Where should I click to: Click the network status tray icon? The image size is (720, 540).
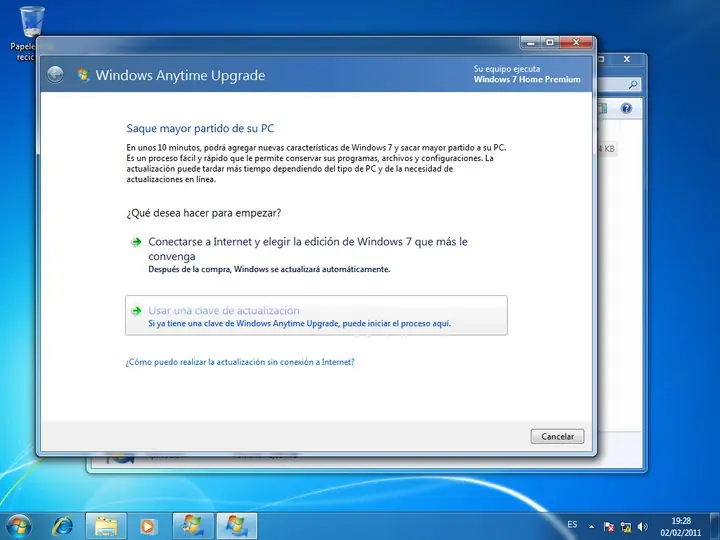626,527
